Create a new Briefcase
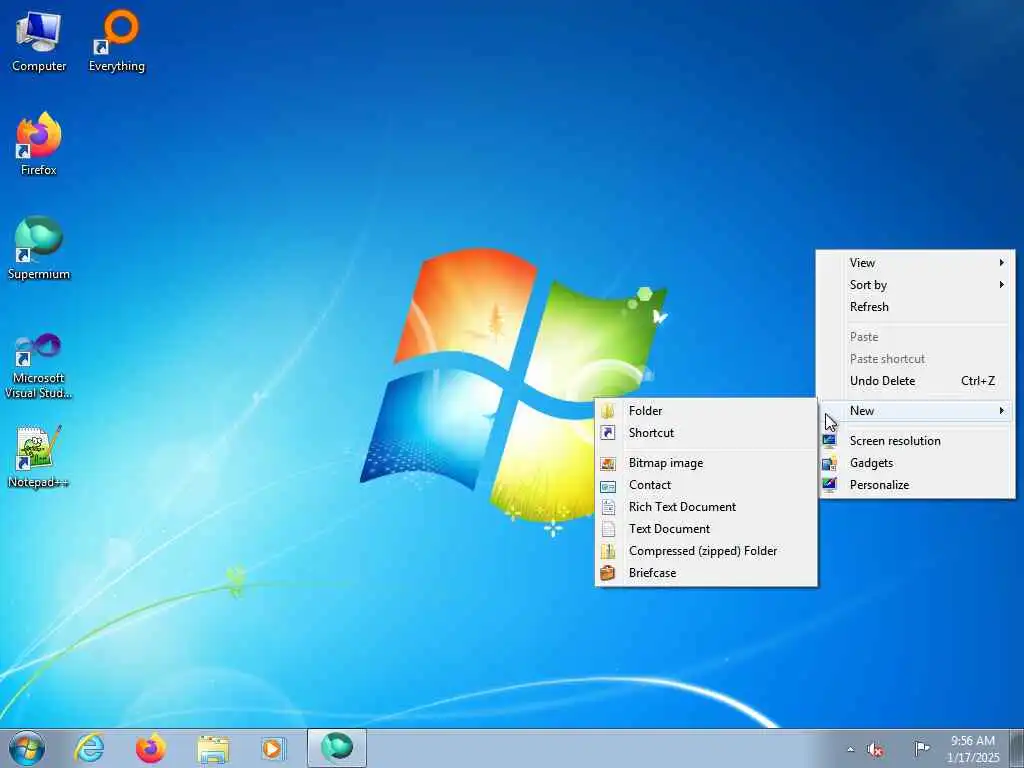This screenshot has height=768, width=1024. click(x=706, y=573)
